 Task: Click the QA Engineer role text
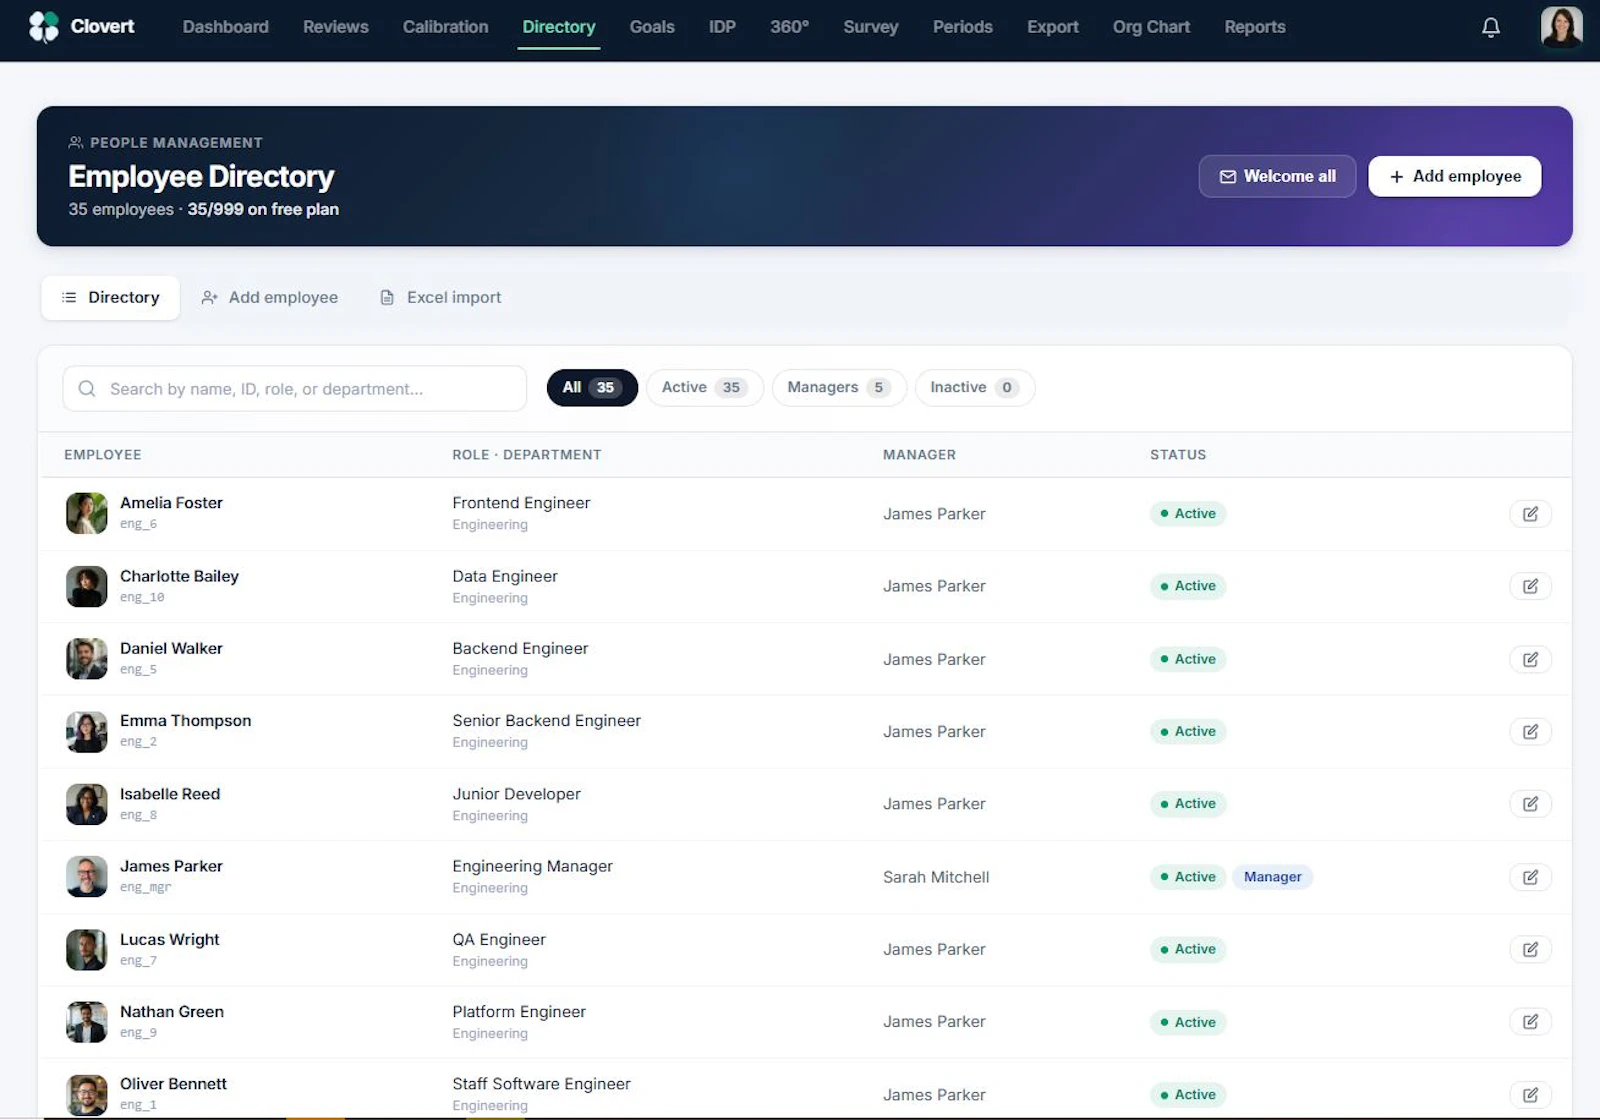pos(499,940)
